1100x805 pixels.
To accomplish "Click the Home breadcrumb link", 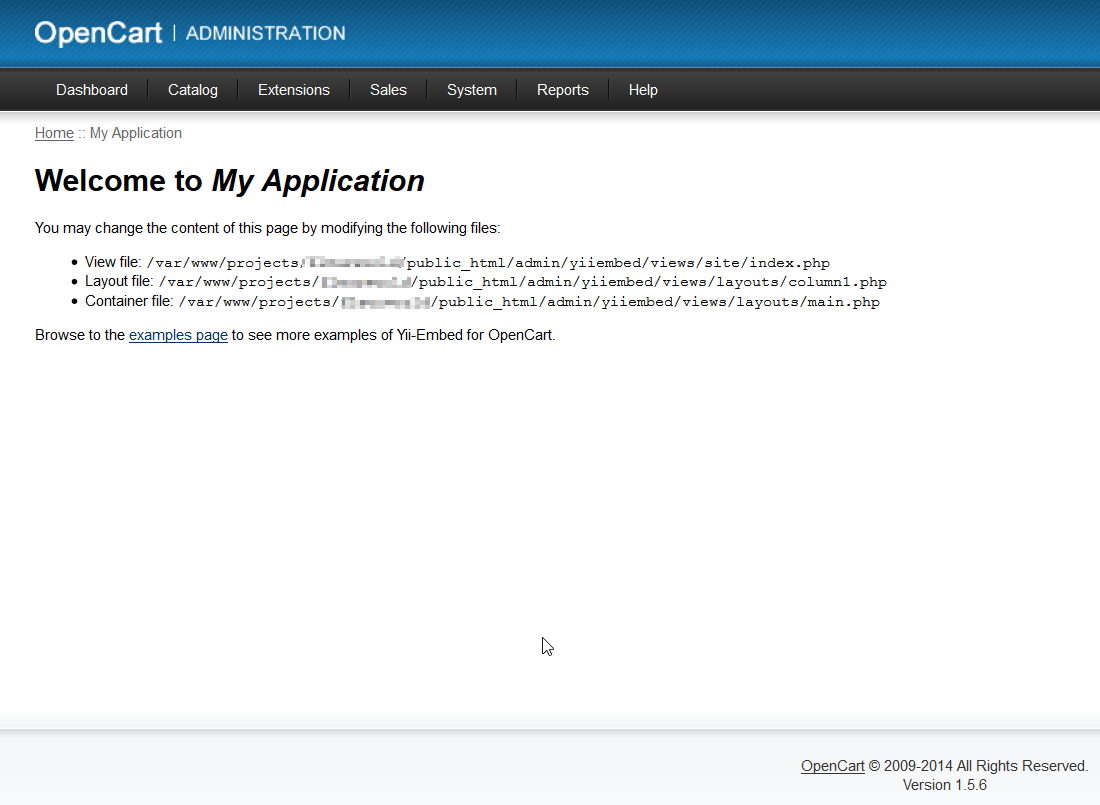I will [54, 133].
